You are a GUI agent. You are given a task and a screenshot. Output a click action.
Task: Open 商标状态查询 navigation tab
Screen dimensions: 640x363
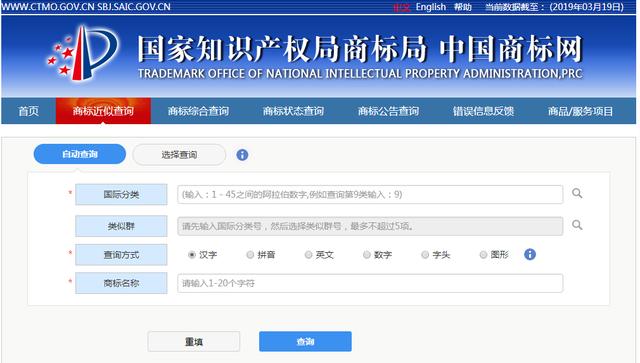[x=293, y=111]
